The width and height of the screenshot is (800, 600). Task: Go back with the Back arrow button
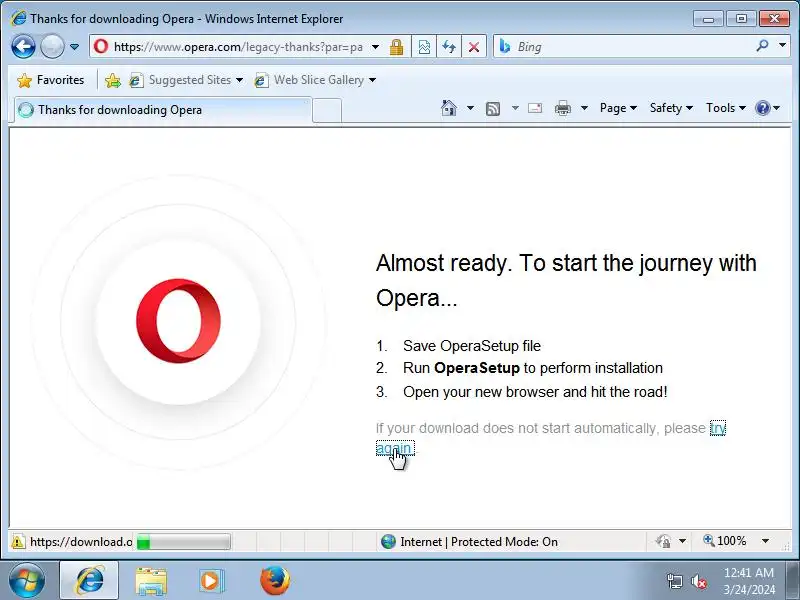(x=23, y=46)
